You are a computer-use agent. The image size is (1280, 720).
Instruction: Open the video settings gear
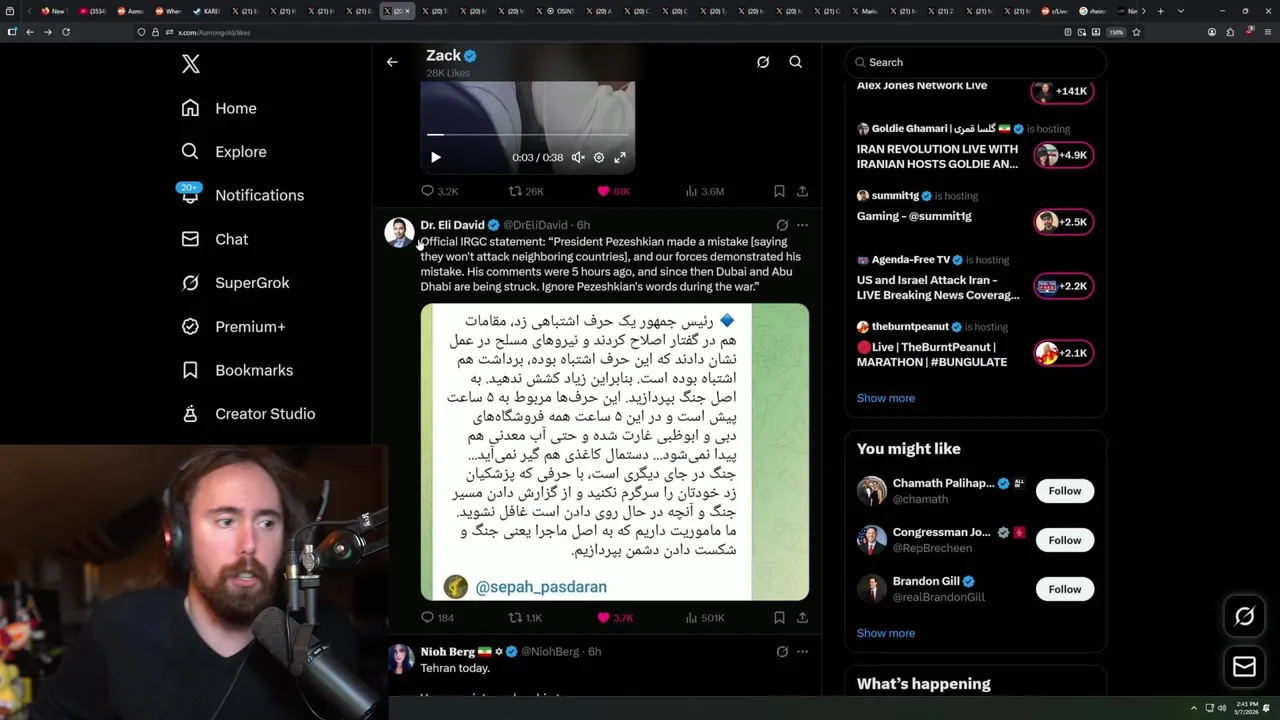(x=599, y=157)
